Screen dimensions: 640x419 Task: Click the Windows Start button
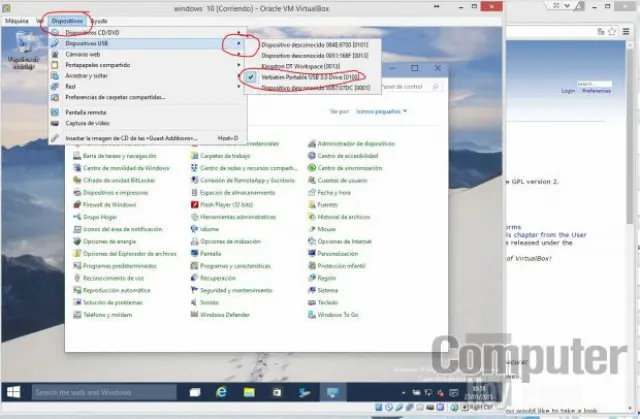pos(14,392)
